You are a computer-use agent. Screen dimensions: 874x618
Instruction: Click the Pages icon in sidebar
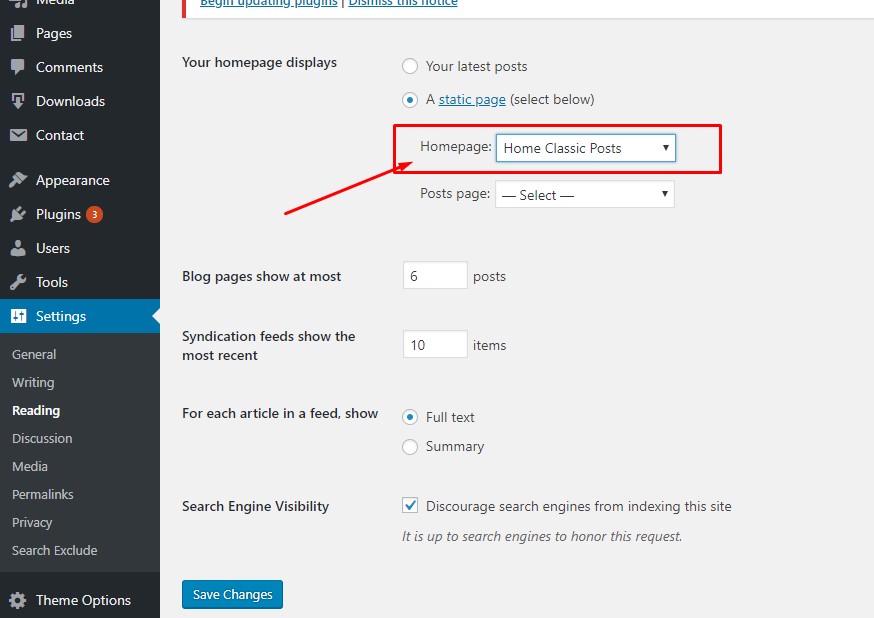[x=18, y=33]
